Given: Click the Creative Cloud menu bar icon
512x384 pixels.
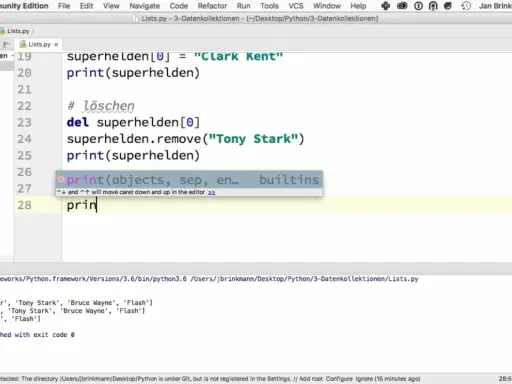Looking at the screenshot, I should click(x=402, y=6).
